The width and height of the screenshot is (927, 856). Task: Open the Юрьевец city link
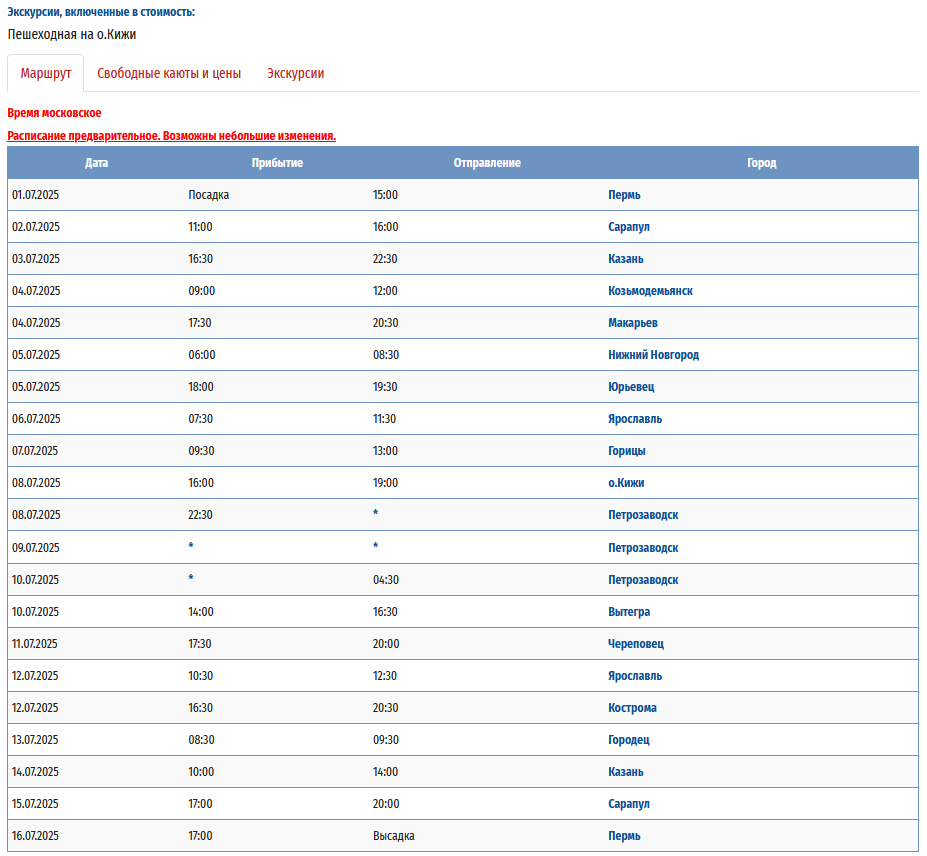(631, 387)
